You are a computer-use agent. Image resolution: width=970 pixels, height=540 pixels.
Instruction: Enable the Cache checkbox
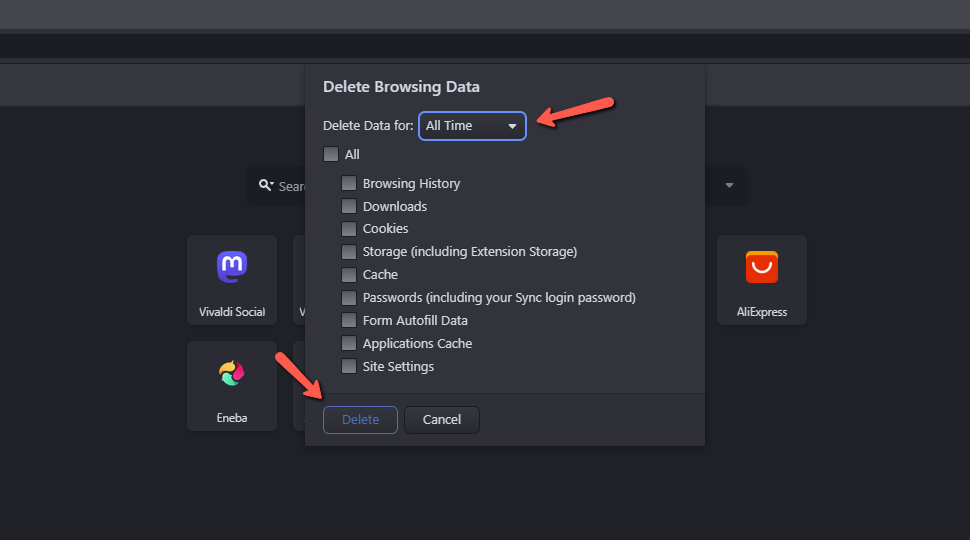tap(349, 275)
